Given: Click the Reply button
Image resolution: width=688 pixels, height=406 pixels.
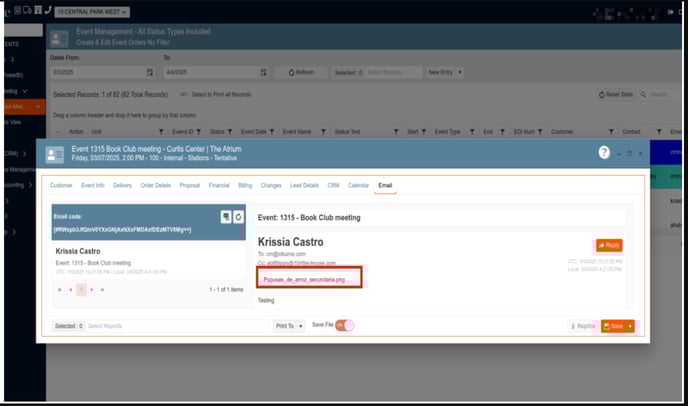Looking at the screenshot, I should pyautogui.click(x=608, y=245).
